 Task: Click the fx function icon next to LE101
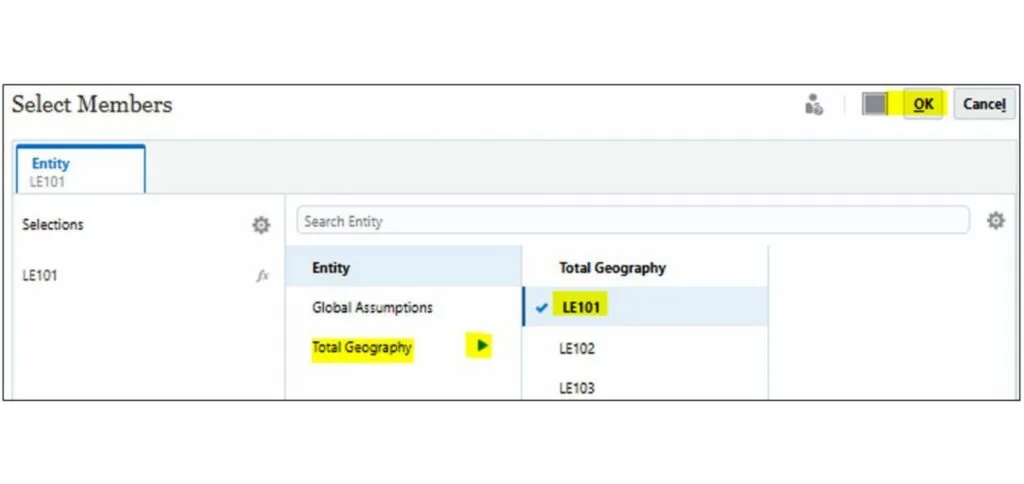(263, 275)
